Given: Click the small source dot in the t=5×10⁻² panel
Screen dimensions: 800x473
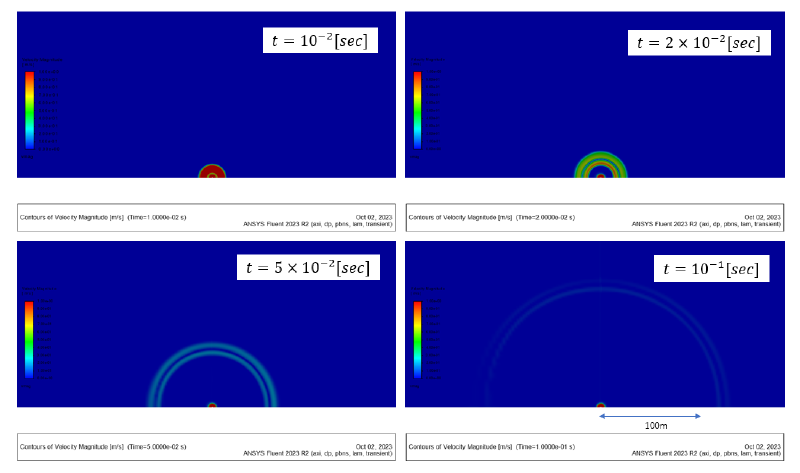Looking at the screenshot, I should click(212, 405).
